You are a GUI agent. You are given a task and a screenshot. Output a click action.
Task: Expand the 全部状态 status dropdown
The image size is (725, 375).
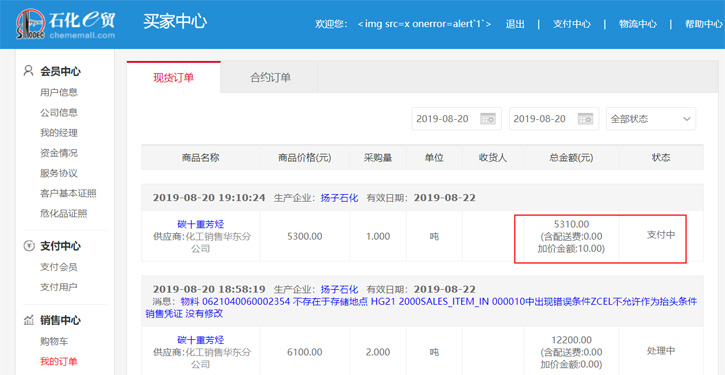coord(651,119)
